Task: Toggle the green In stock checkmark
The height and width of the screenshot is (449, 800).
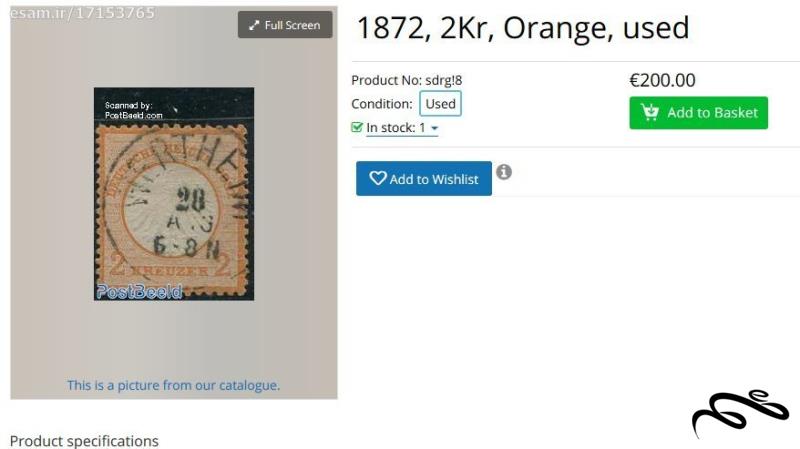Action: 357,127
